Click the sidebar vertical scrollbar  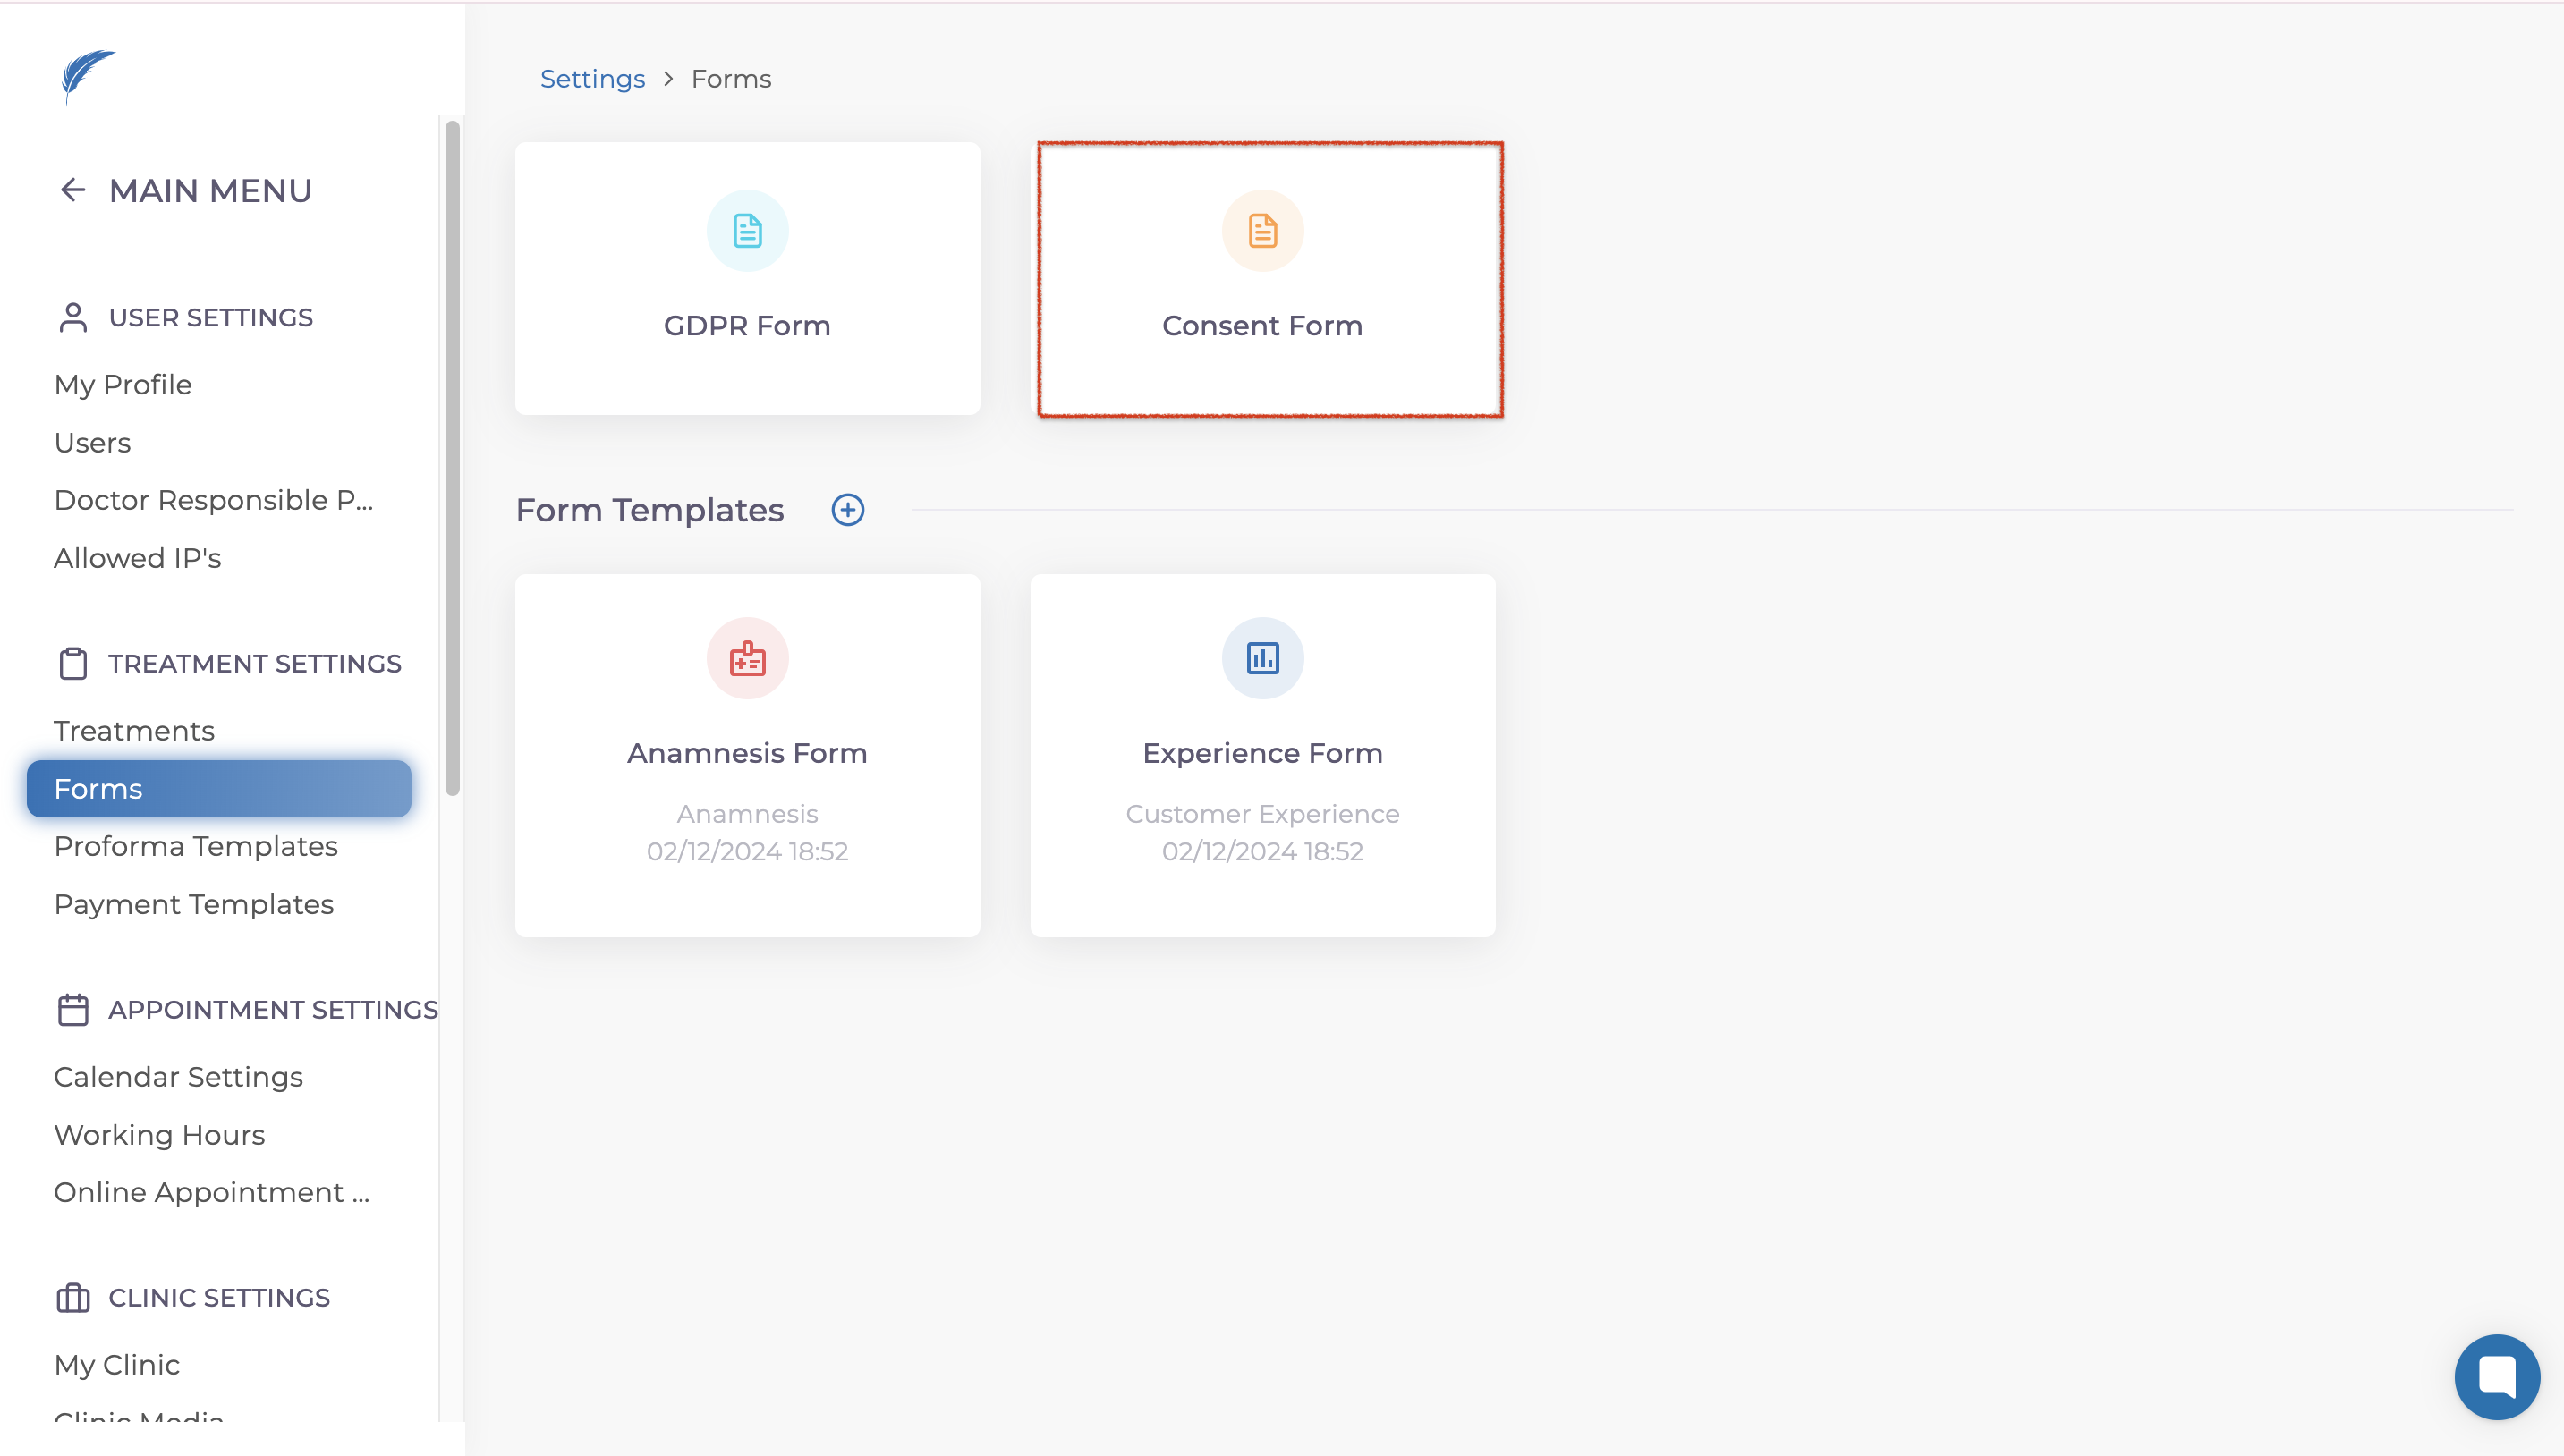click(452, 460)
